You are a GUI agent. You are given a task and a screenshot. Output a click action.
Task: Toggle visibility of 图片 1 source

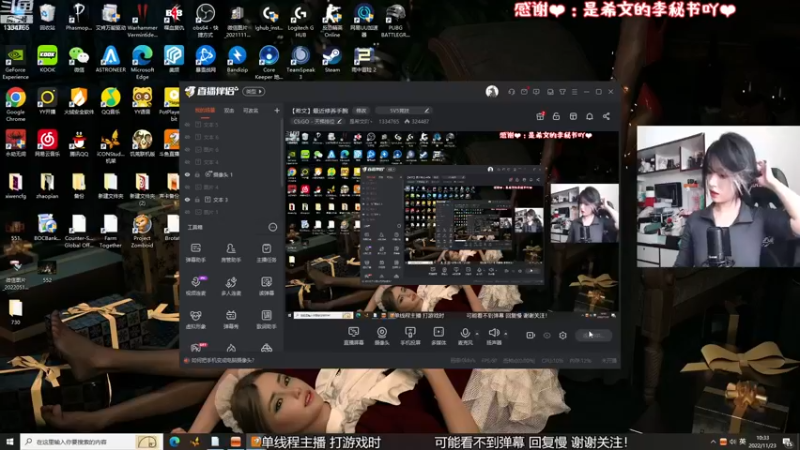pyautogui.click(x=187, y=212)
